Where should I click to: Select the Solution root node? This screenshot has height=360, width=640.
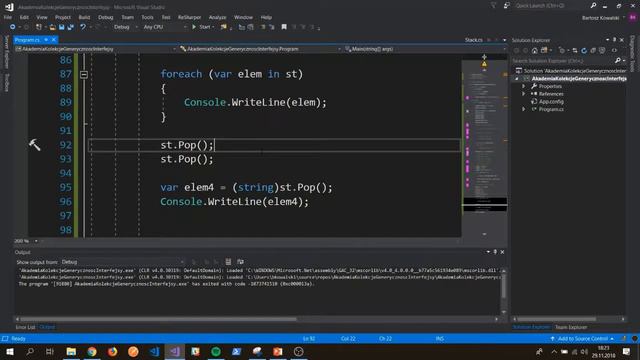pyautogui.click(x=571, y=71)
